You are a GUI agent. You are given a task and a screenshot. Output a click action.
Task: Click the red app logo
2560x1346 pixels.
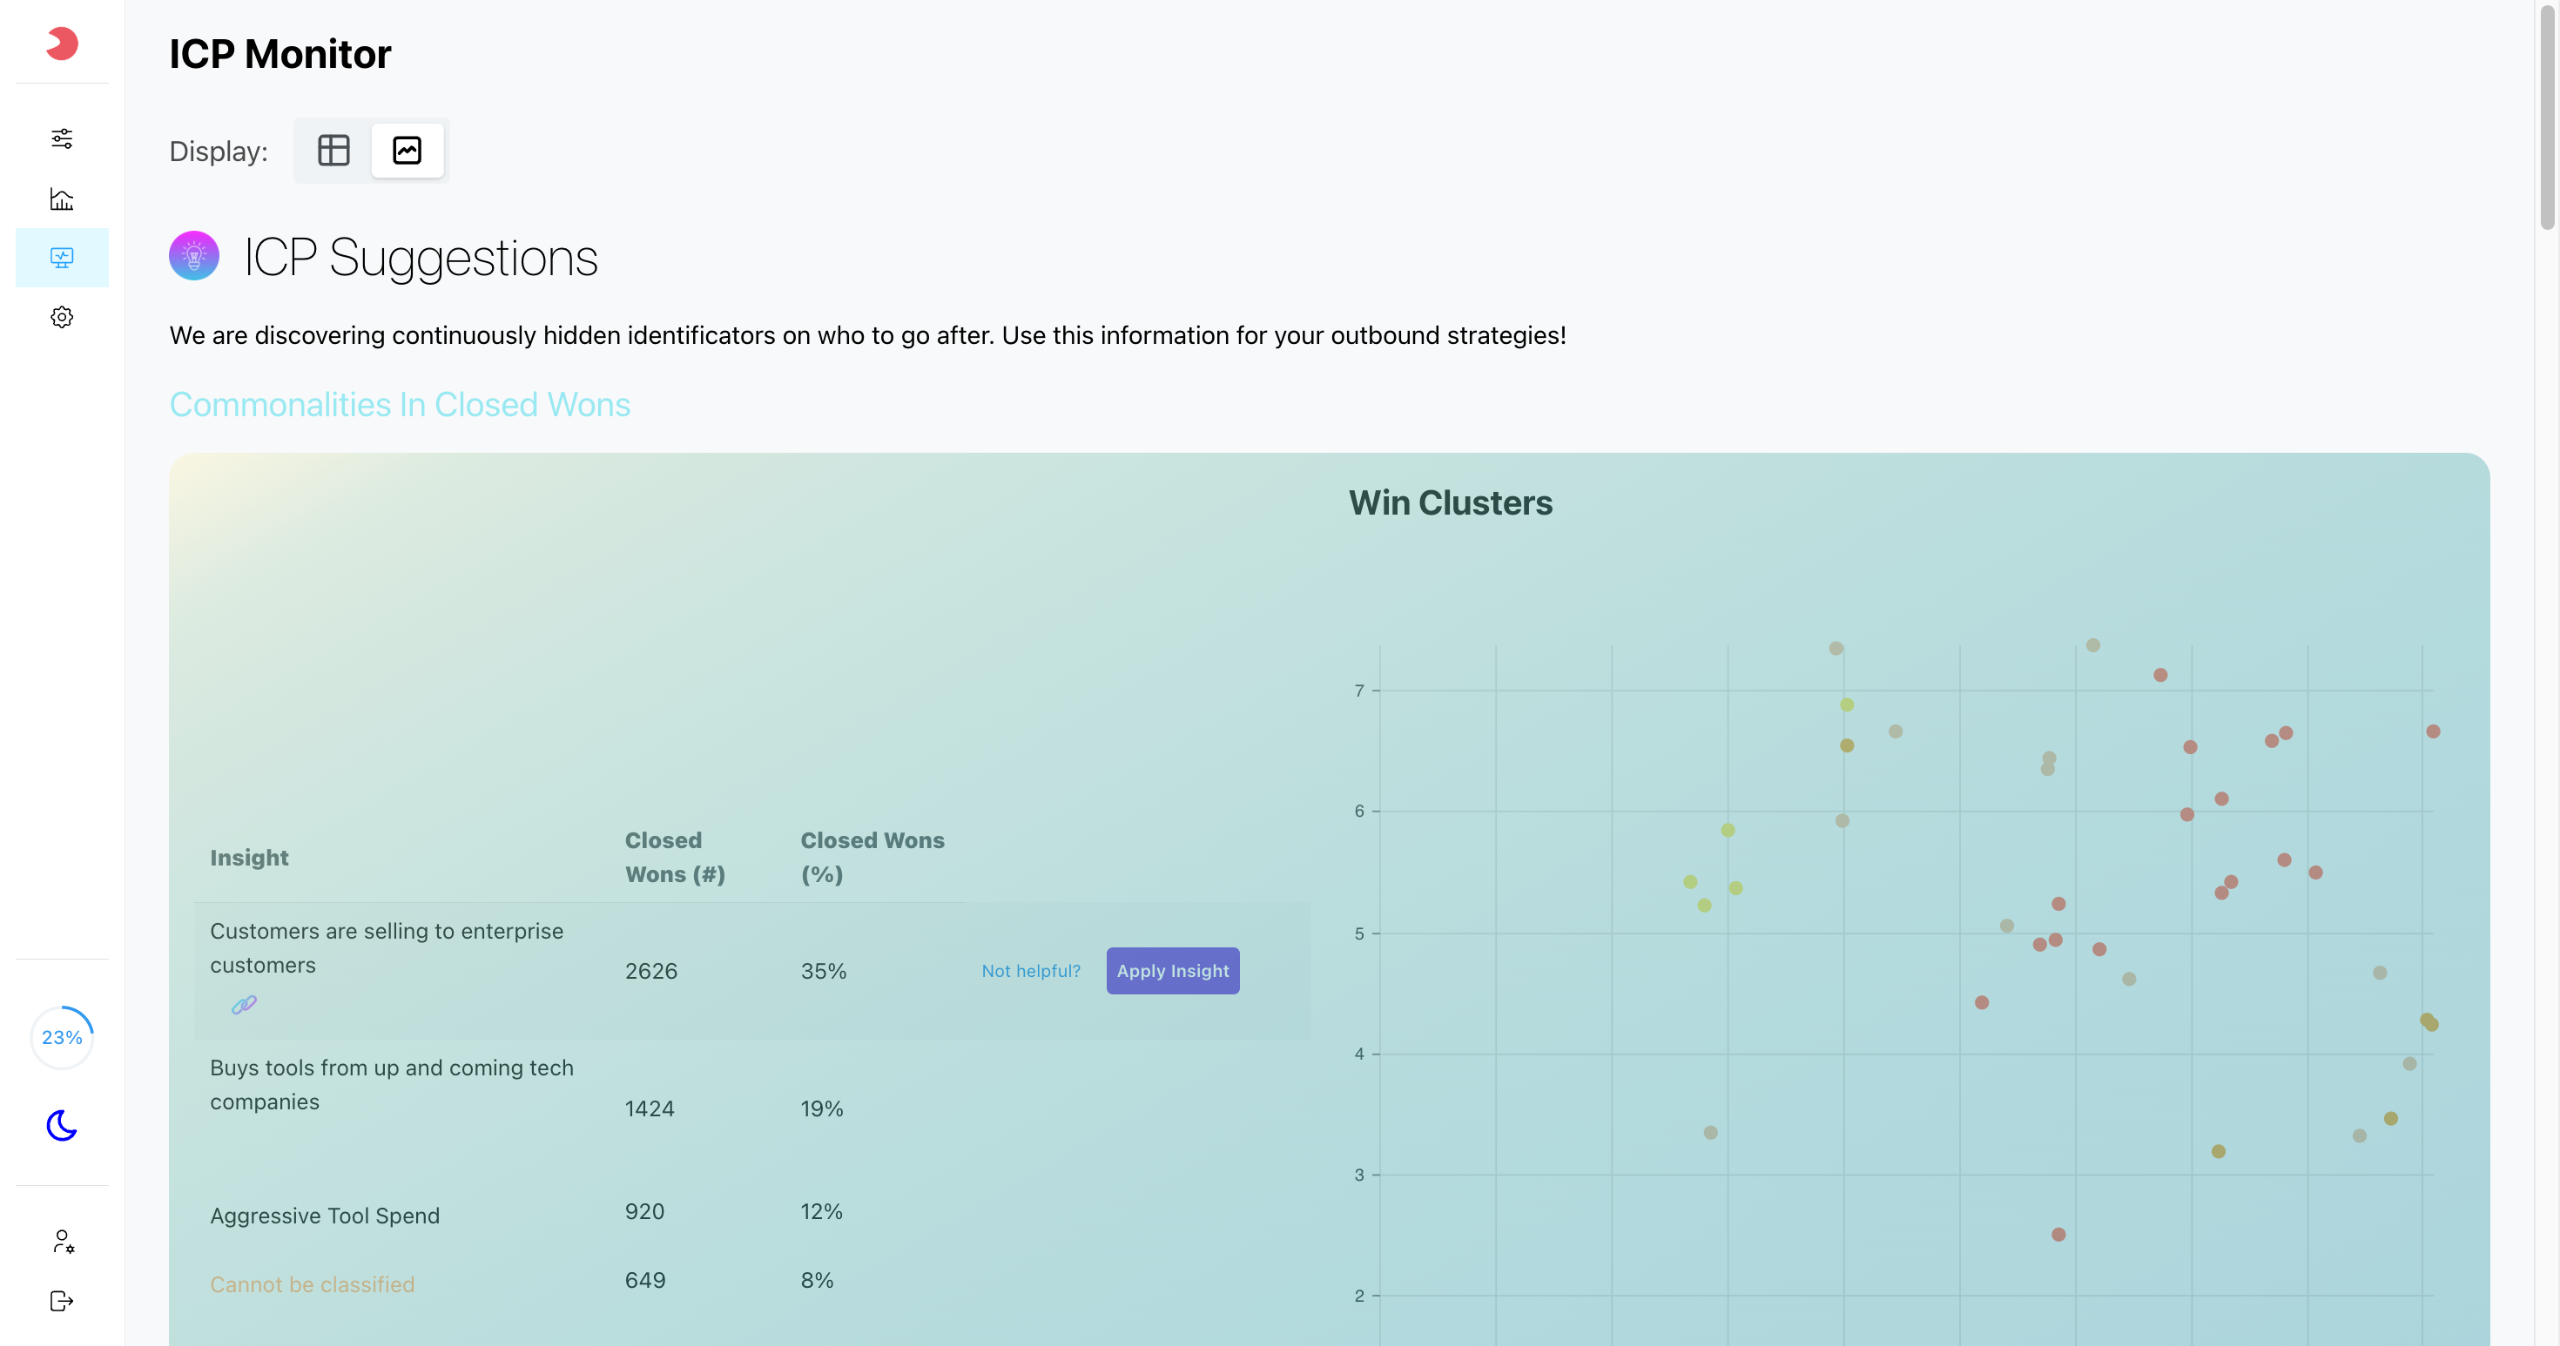tap(62, 43)
